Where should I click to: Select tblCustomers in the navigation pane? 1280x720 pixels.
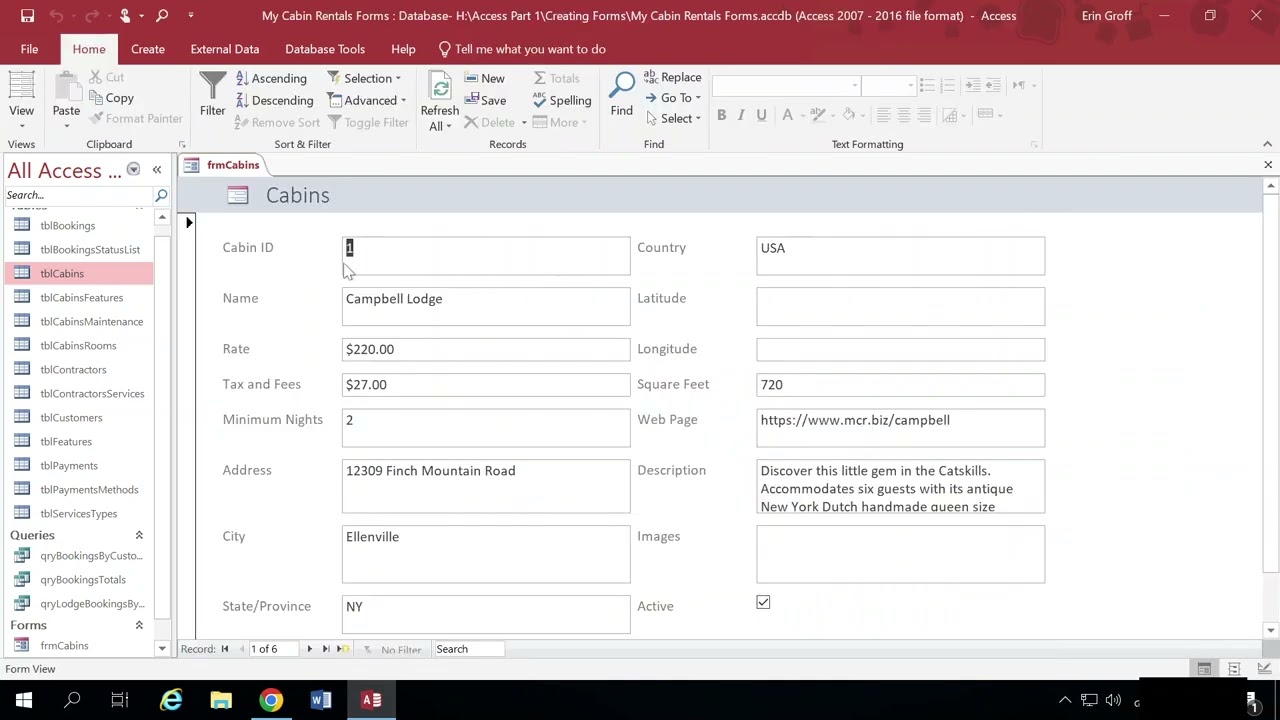[71, 417]
